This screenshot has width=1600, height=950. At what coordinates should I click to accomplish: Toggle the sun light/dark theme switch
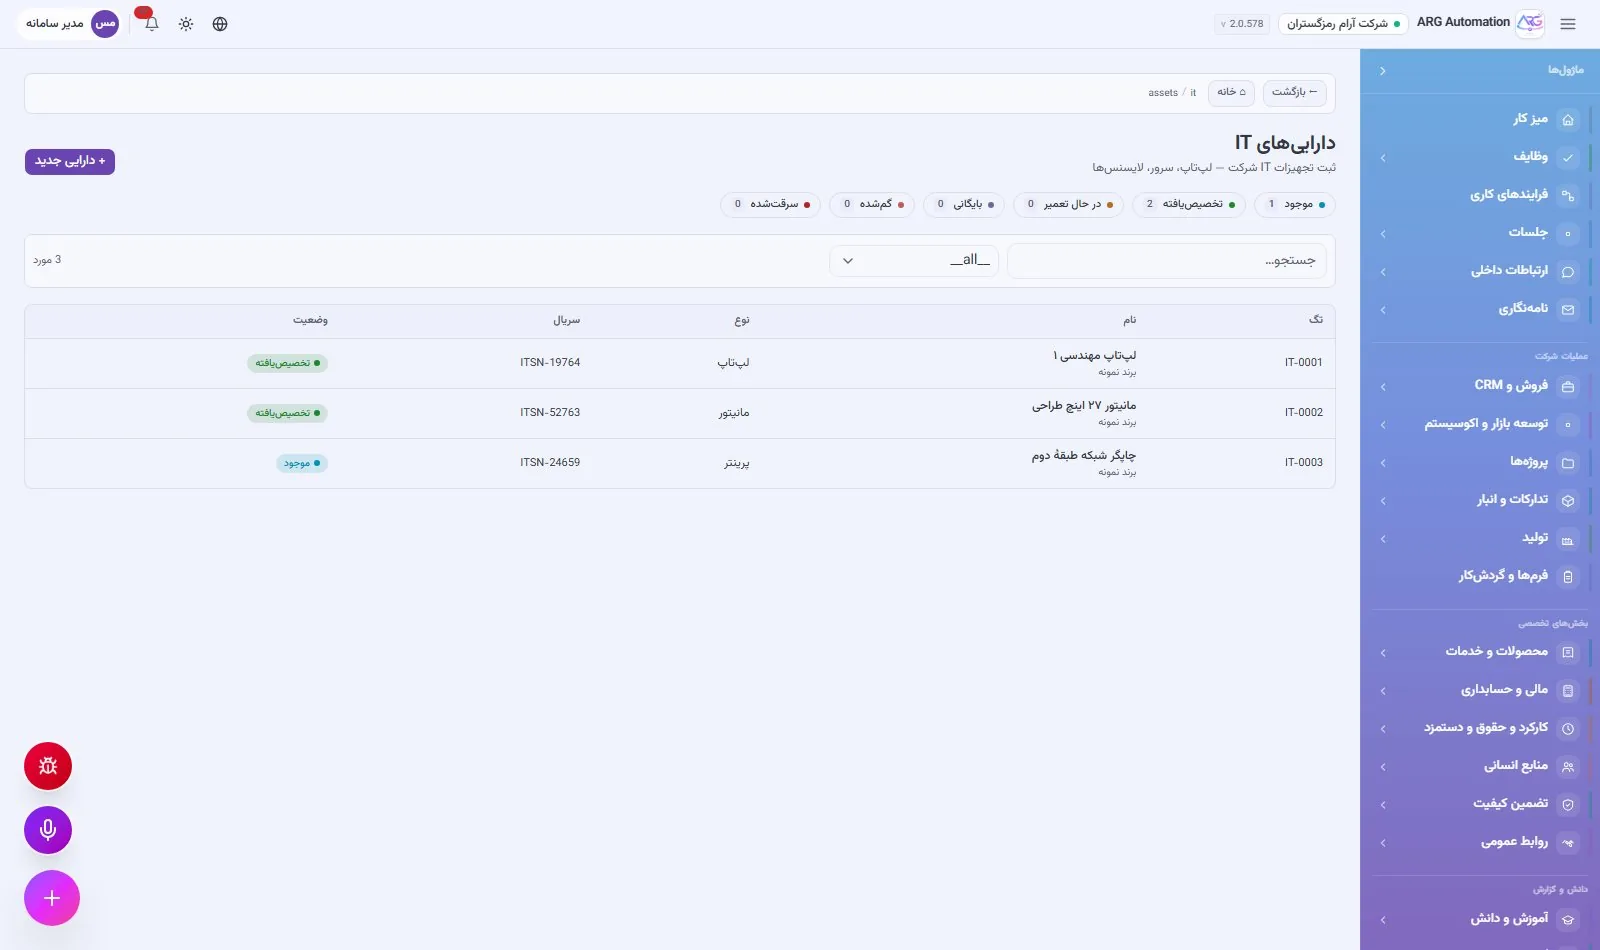coord(186,24)
